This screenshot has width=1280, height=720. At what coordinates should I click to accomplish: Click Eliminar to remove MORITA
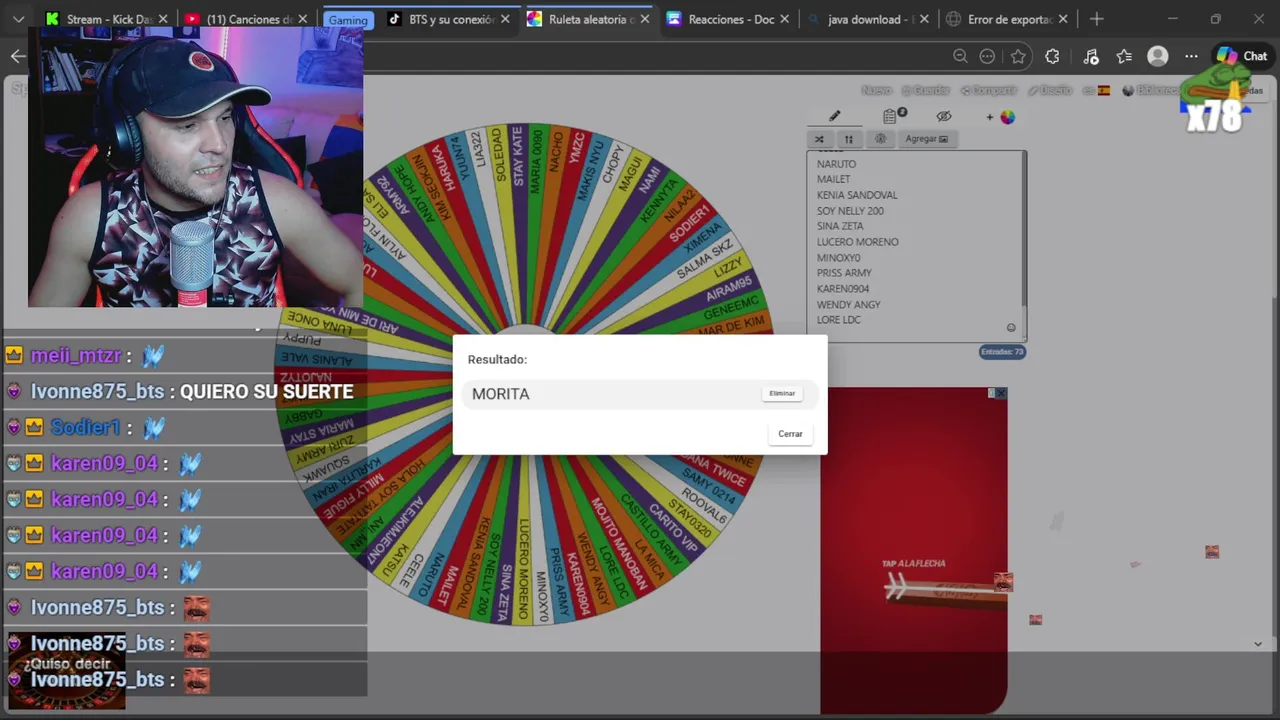click(782, 394)
